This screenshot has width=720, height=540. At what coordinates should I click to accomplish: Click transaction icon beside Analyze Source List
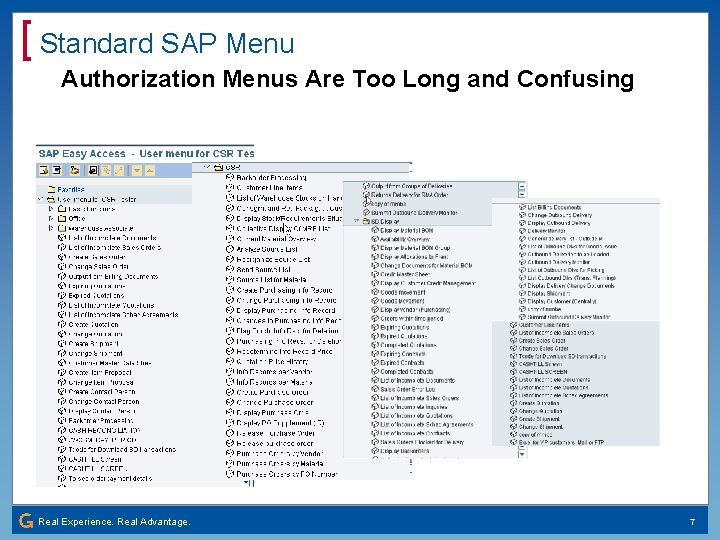pyautogui.click(x=230, y=249)
